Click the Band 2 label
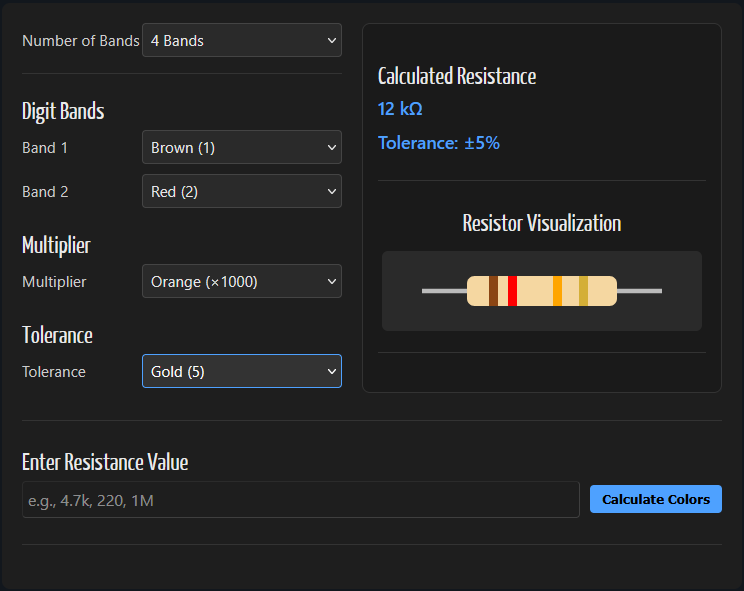Viewport: 744px width, 591px height. click(x=46, y=192)
